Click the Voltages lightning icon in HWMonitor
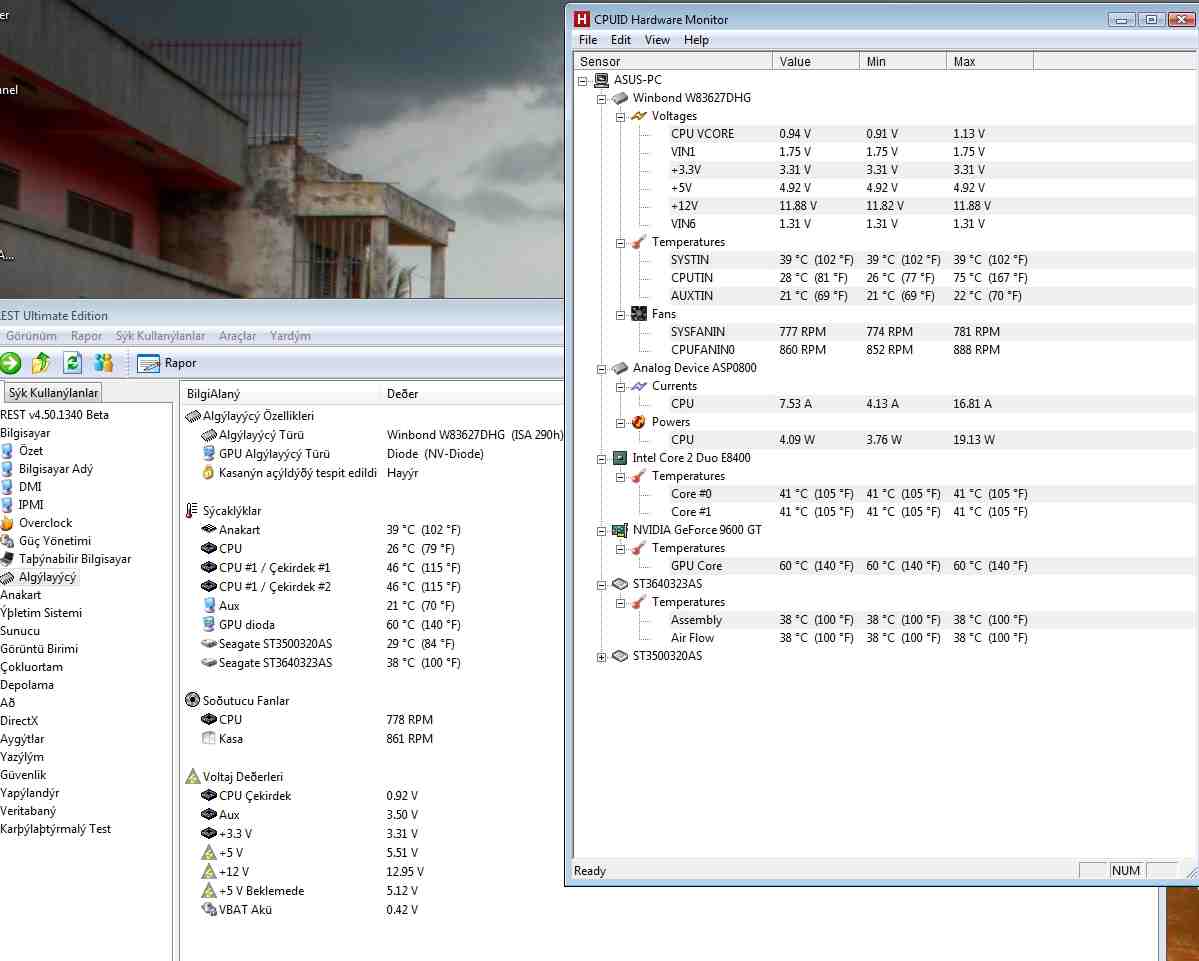Viewport: 1199px width, 961px height. point(638,116)
